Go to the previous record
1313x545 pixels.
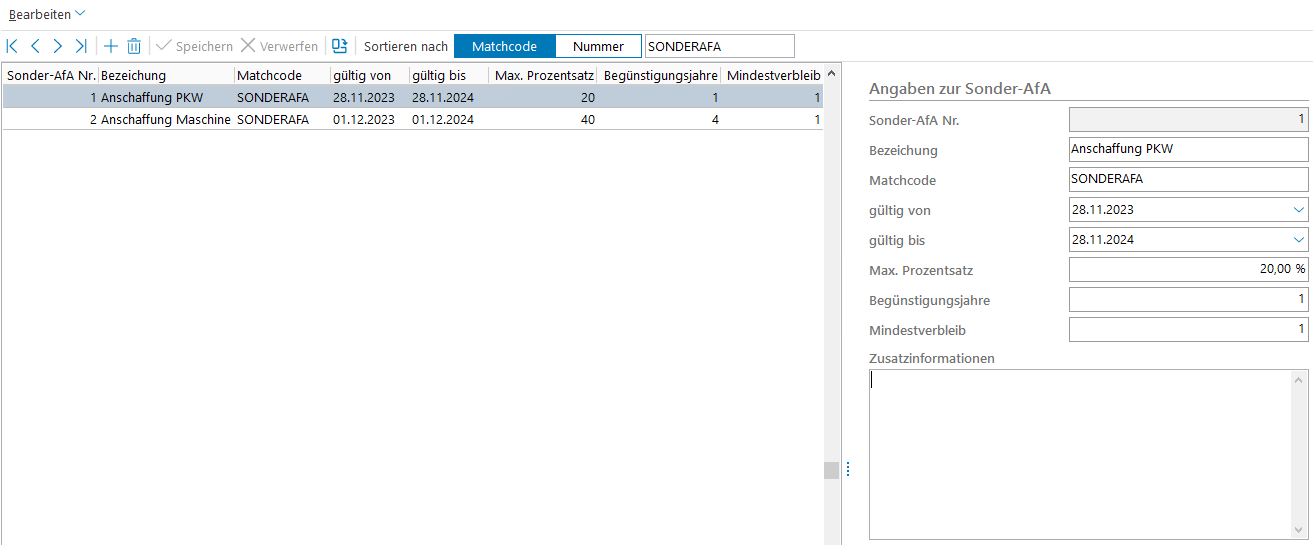click(35, 46)
